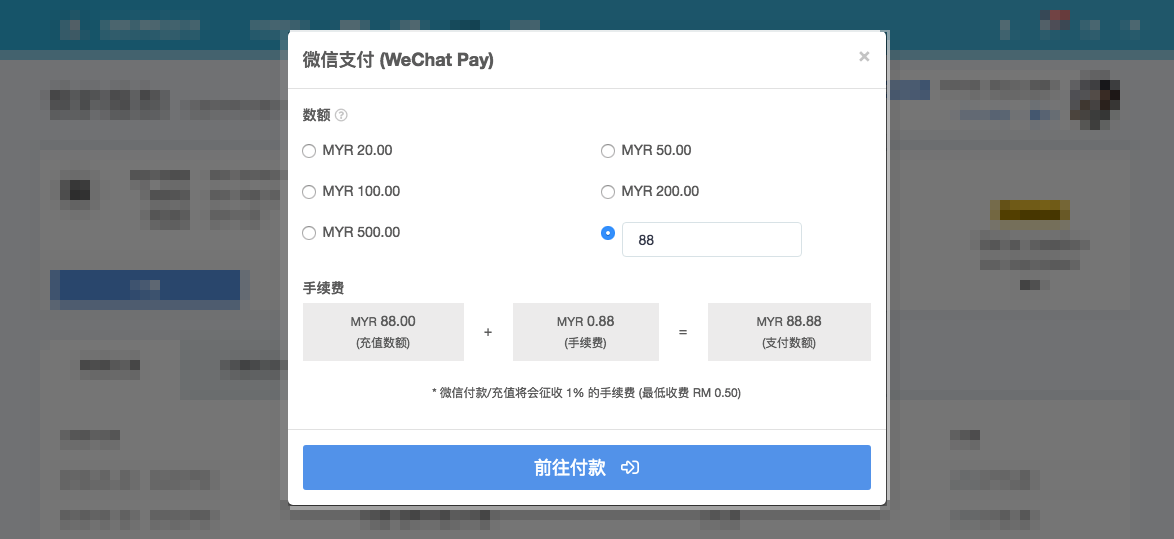Pick the MYR 100.00 amount
The width and height of the screenshot is (1174, 539).
click(309, 192)
